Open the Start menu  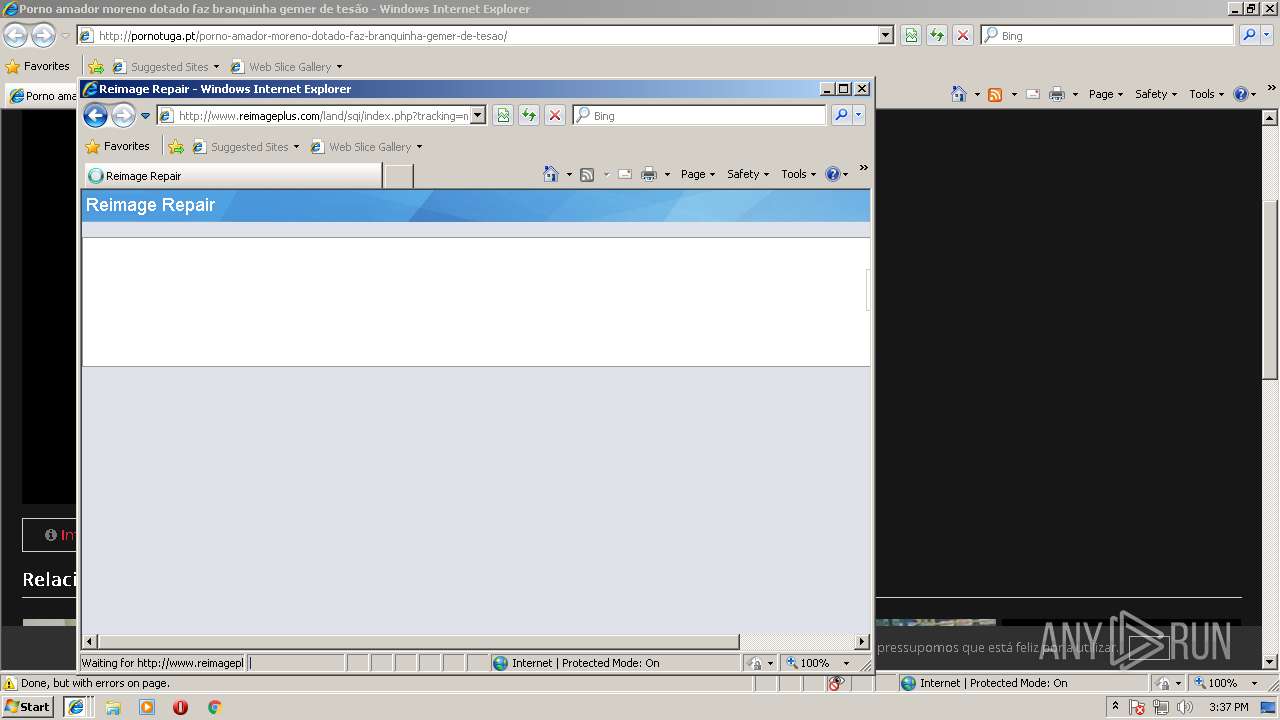(x=28, y=707)
